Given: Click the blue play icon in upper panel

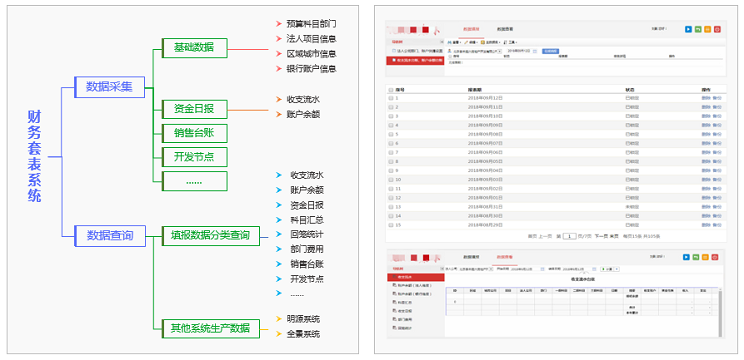Looking at the screenshot, I should (x=688, y=29).
